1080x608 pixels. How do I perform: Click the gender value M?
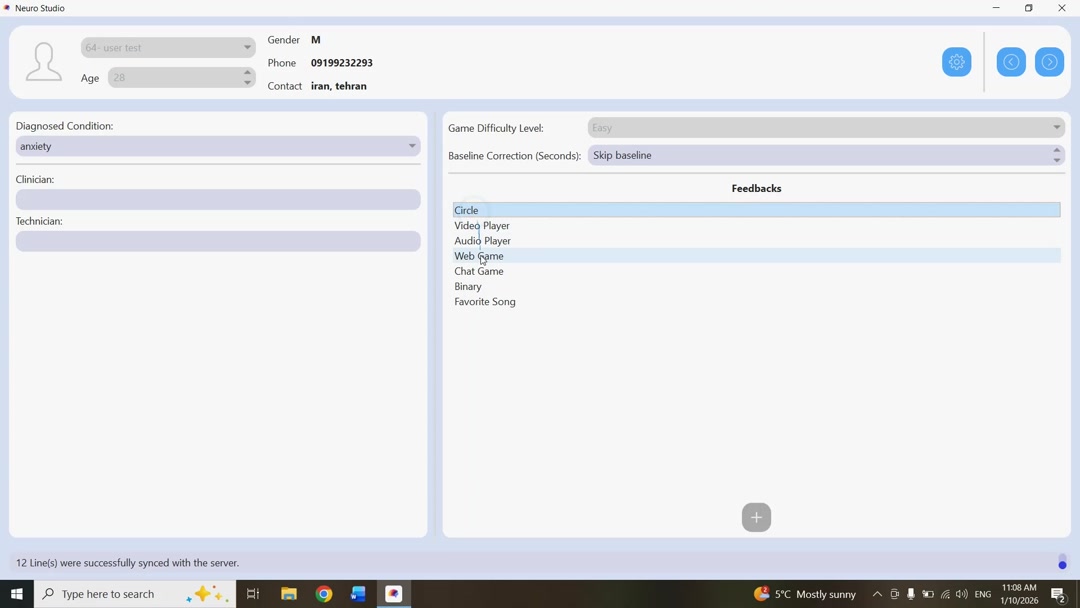[315, 40]
